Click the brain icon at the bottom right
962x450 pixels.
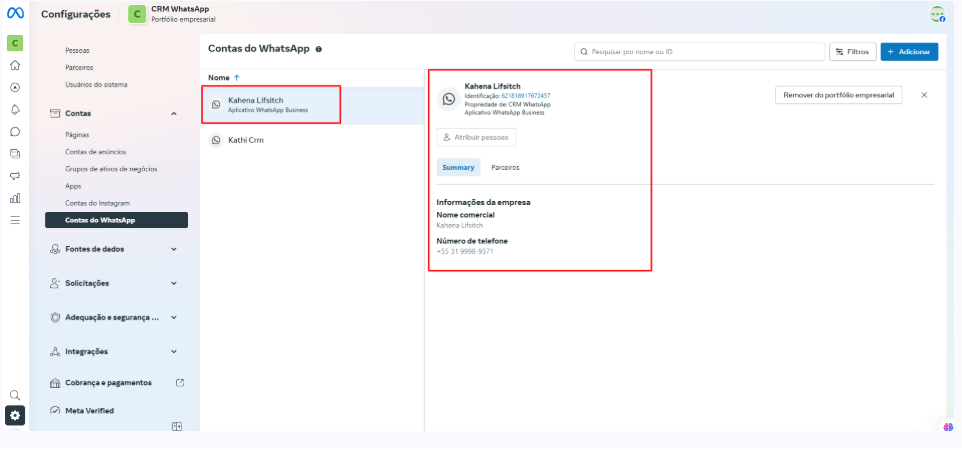tap(949, 427)
